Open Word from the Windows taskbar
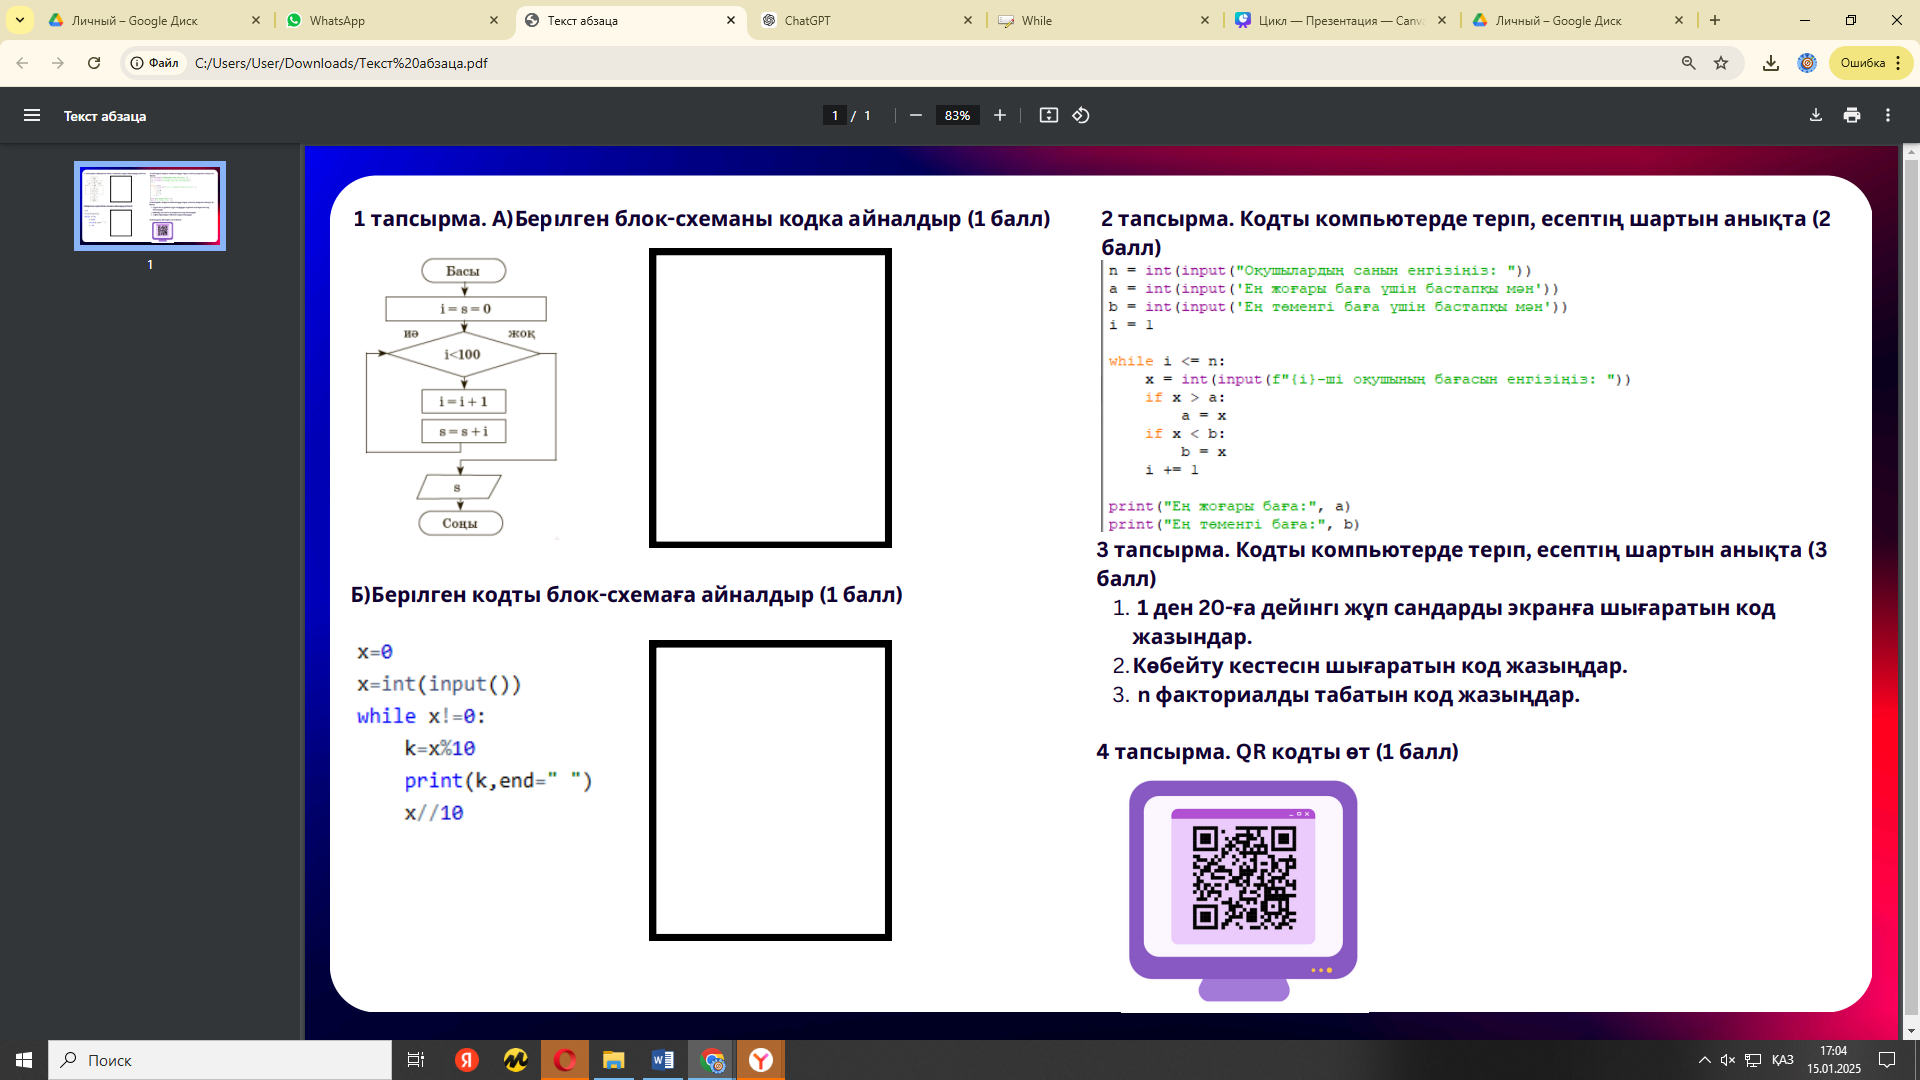Image resolution: width=1920 pixels, height=1080 pixels. [x=662, y=1060]
